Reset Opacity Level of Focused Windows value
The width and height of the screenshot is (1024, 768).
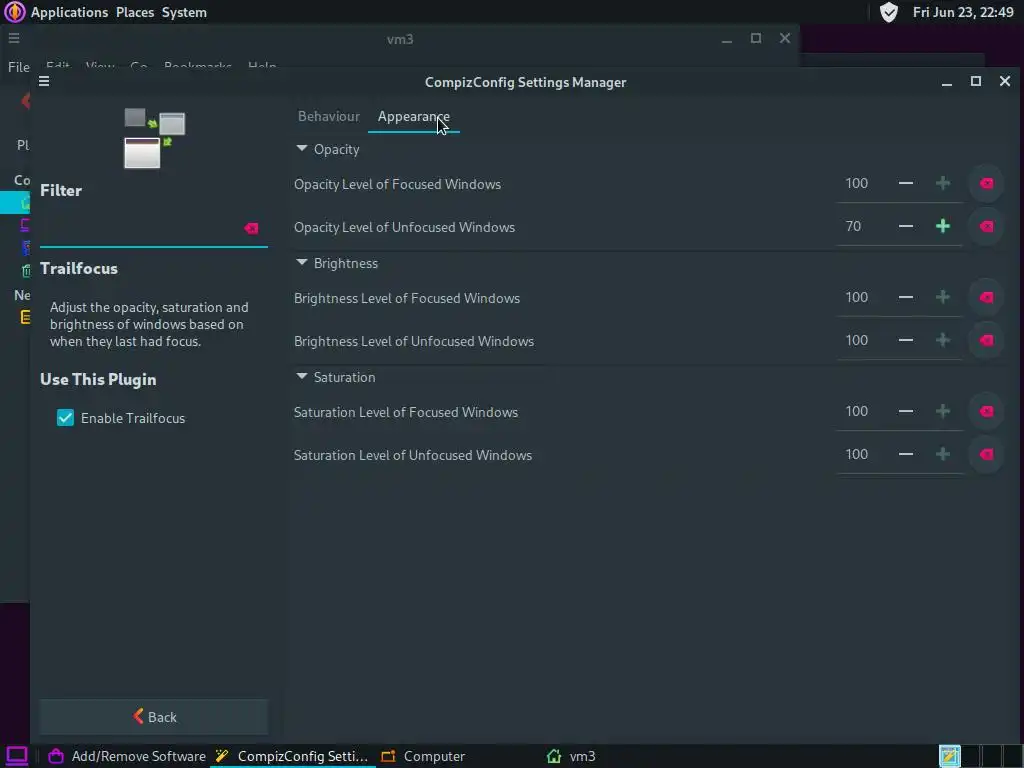coord(986,184)
